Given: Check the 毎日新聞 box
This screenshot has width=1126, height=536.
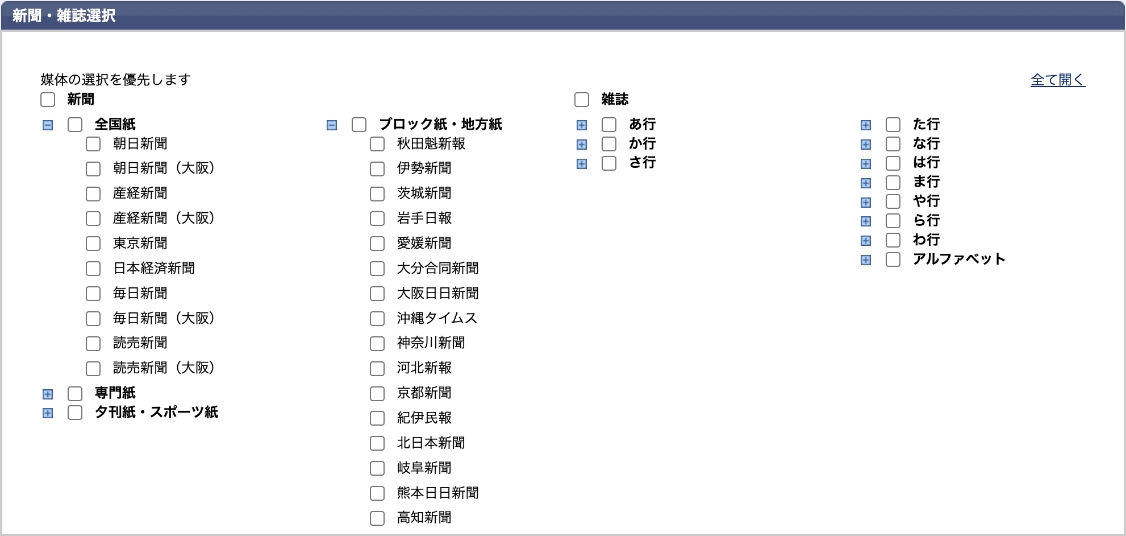Looking at the screenshot, I should [x=93, y=293].
